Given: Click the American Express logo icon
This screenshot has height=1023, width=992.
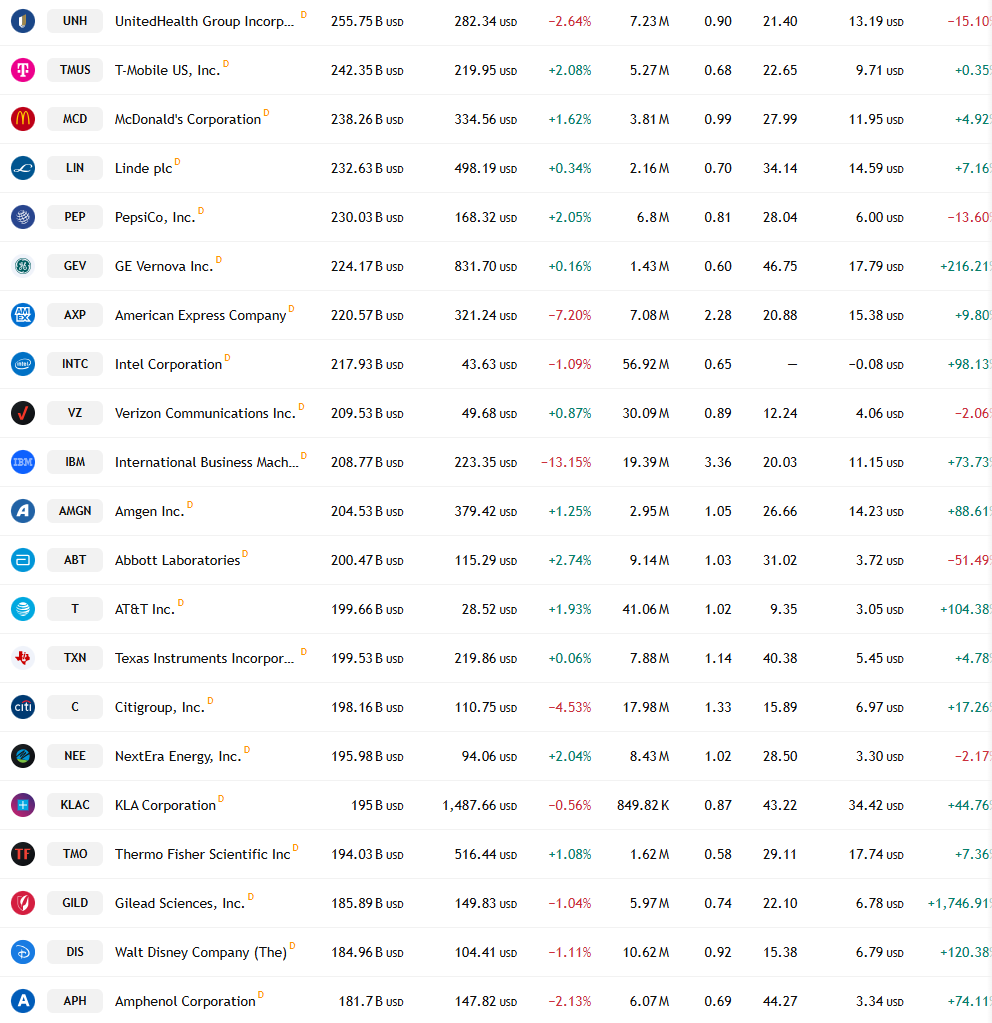Looking at the screenshot, I should point(23,314).
